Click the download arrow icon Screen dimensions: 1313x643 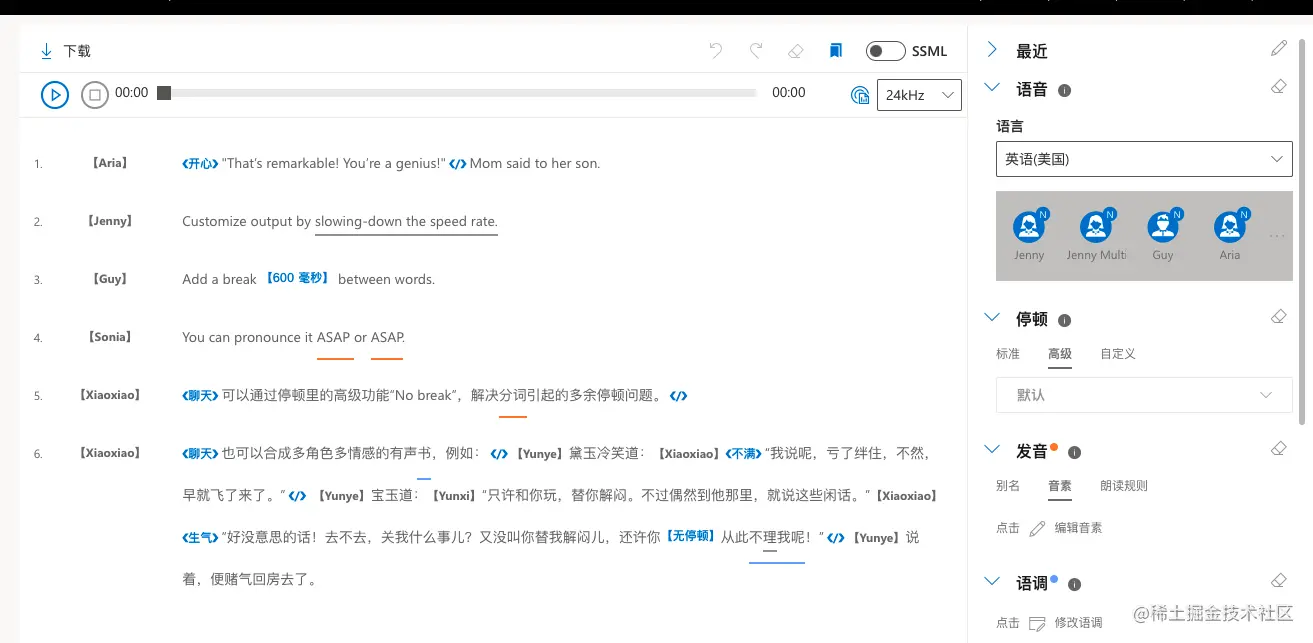(46, 51)
